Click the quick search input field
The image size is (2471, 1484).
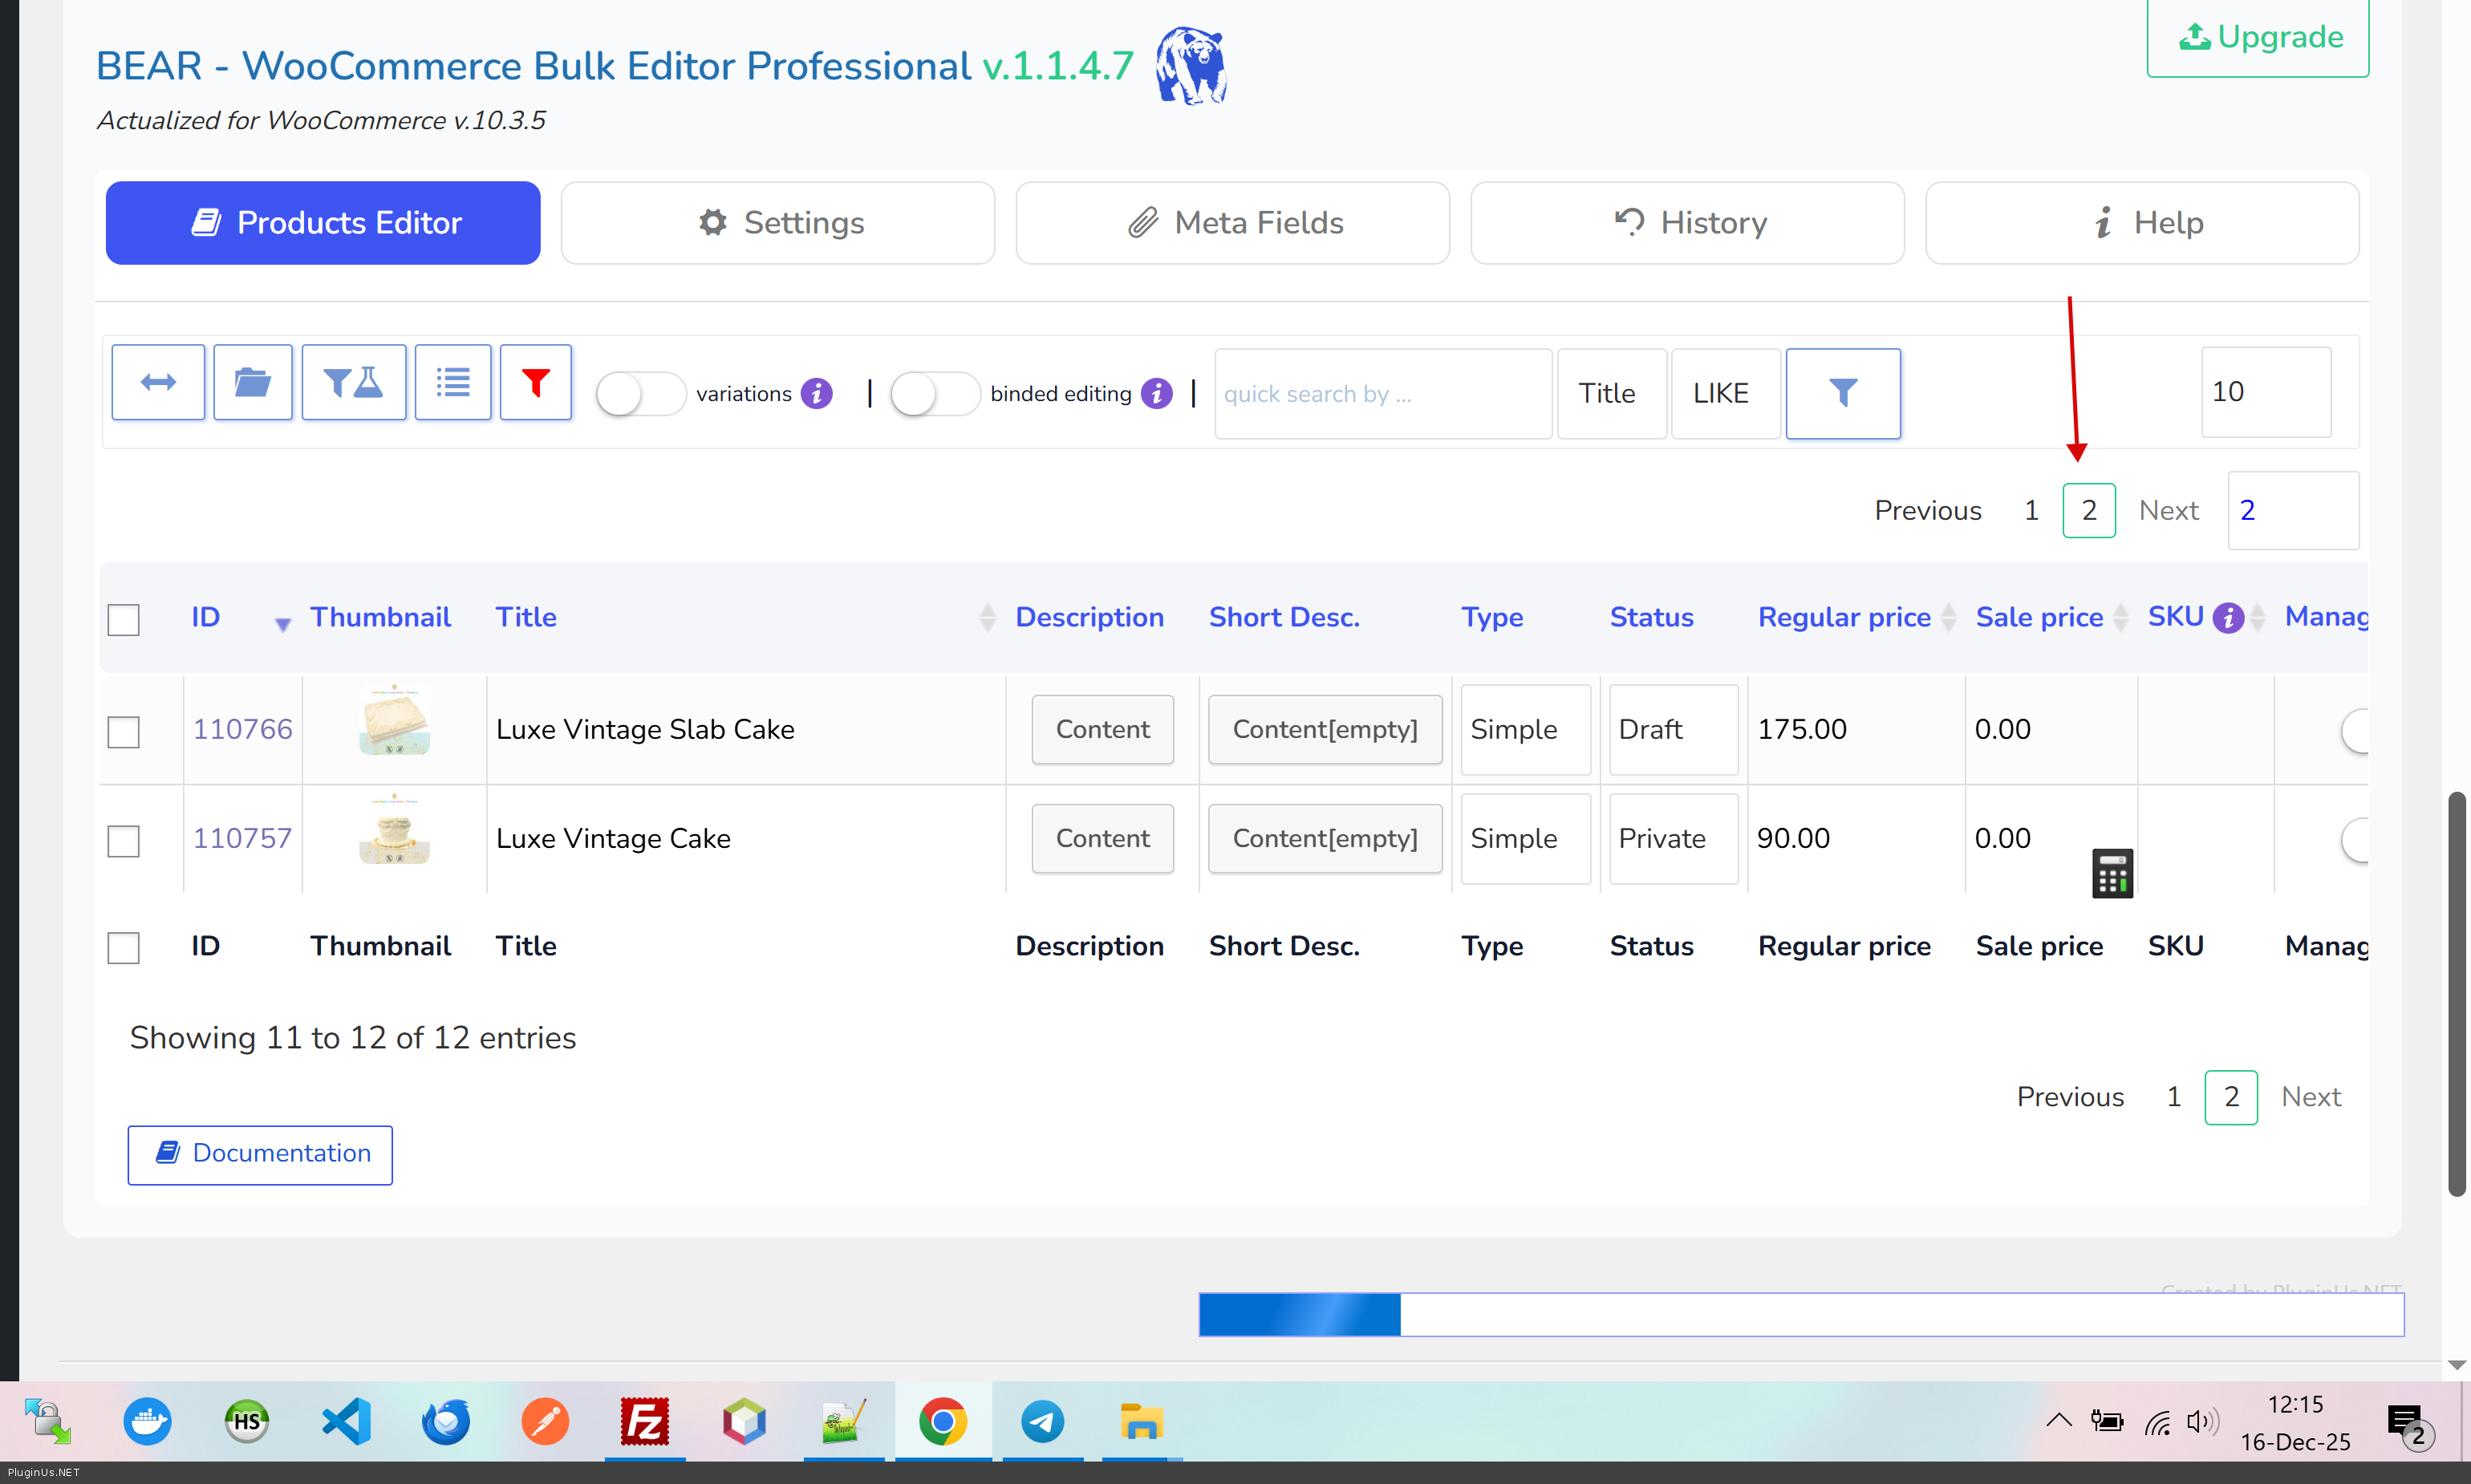(1382, 393)
